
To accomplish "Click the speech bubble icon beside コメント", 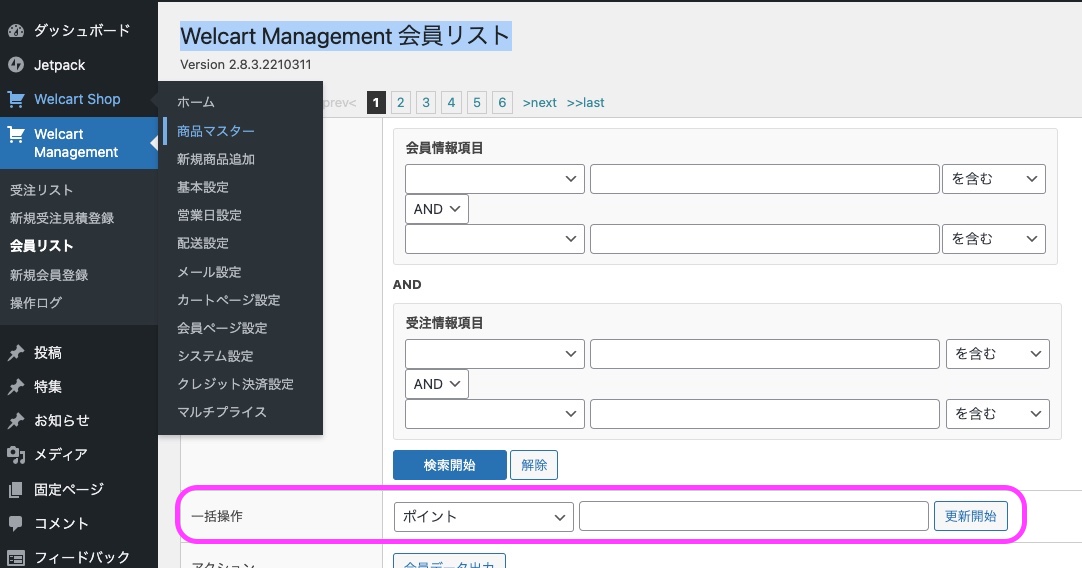I will coord(16,523).
